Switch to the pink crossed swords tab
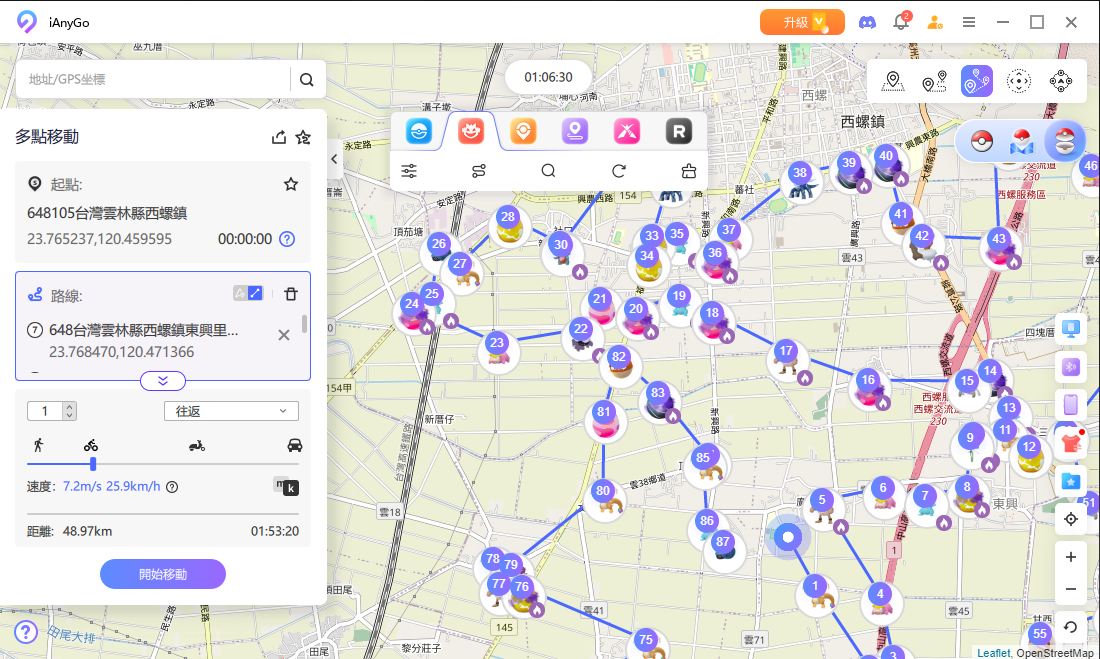The height and width of the screenshot is (659, 1100). pyautogui.click(x=626, y=131)
